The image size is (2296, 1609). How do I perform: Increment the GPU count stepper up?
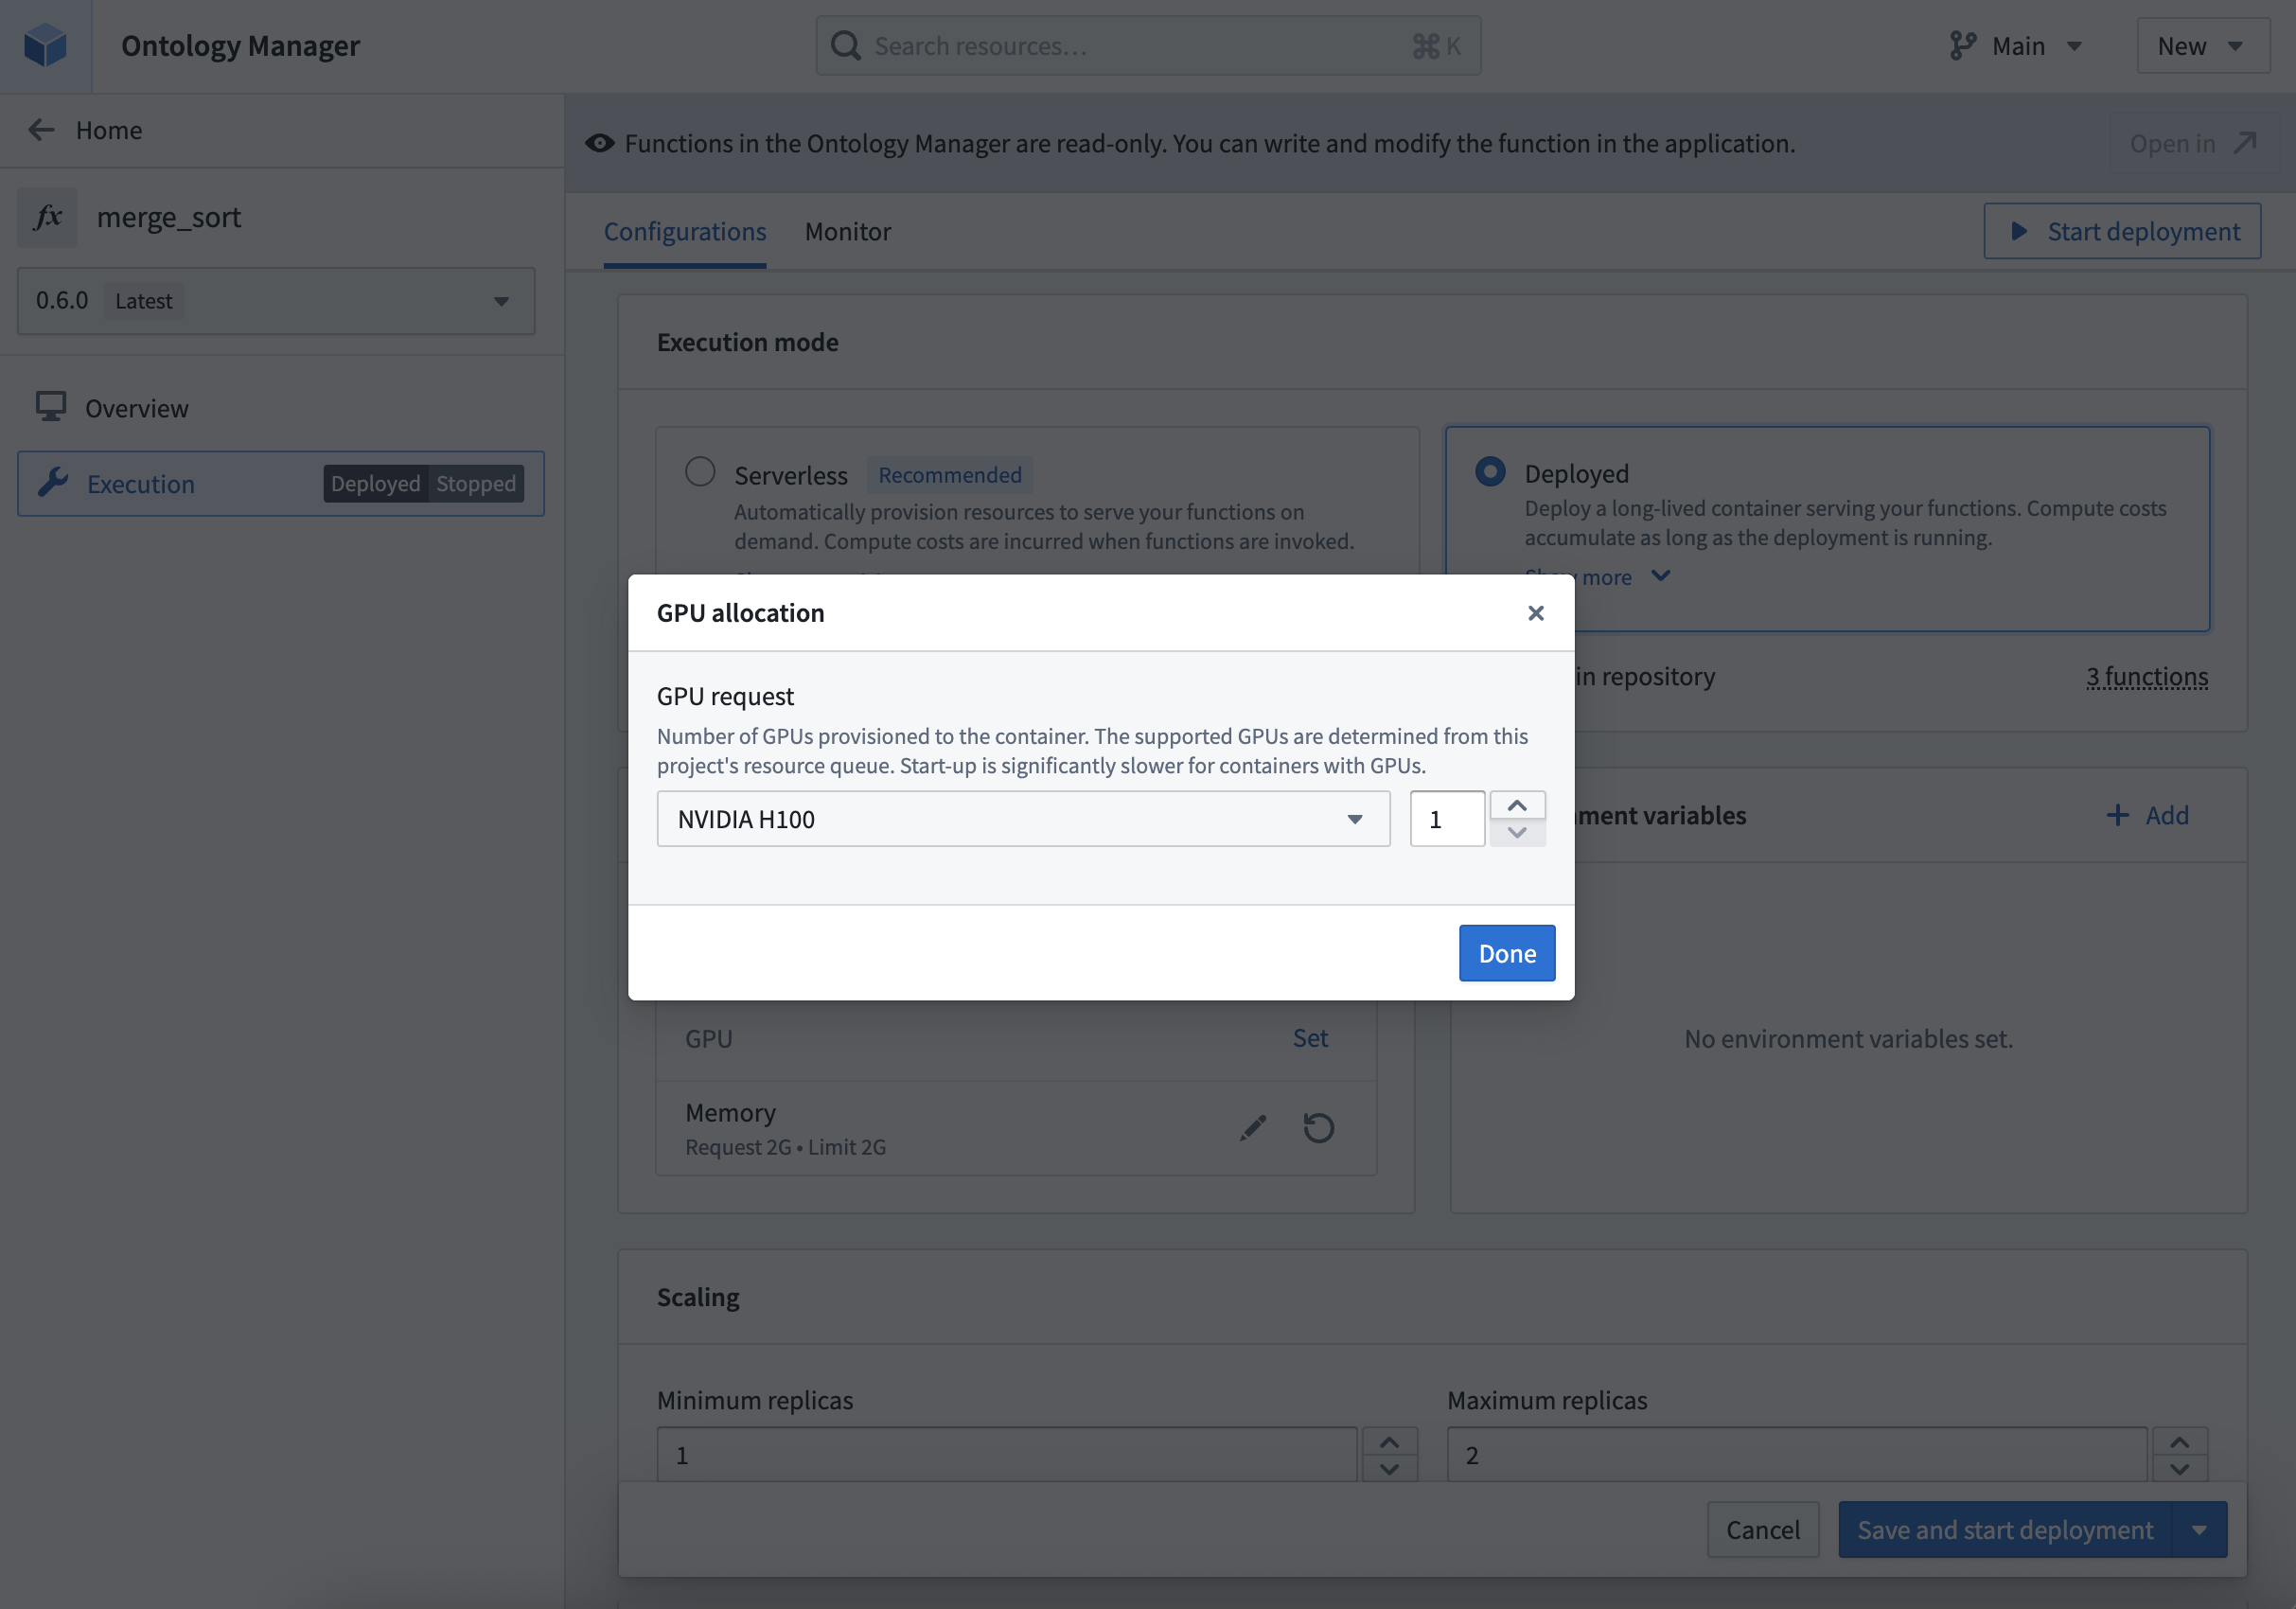point(1517,805)
